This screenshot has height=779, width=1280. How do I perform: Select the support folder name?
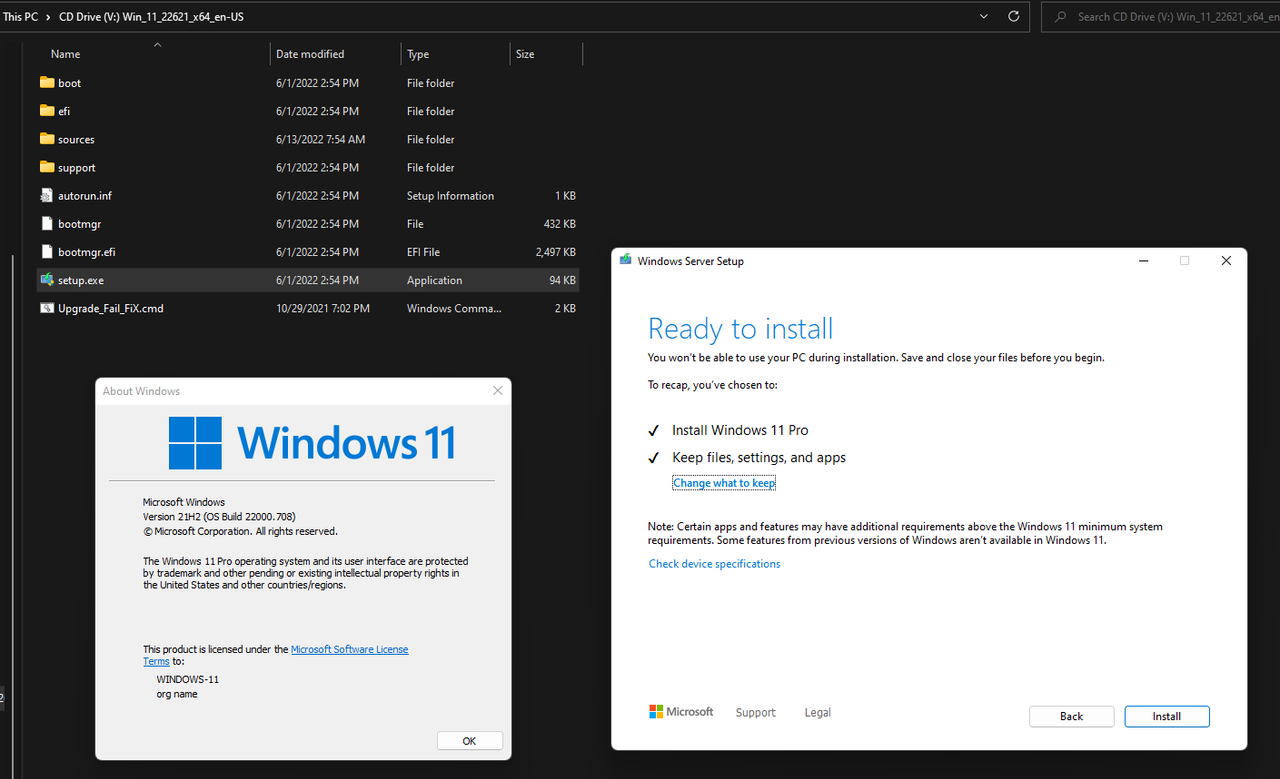[77, 167]
